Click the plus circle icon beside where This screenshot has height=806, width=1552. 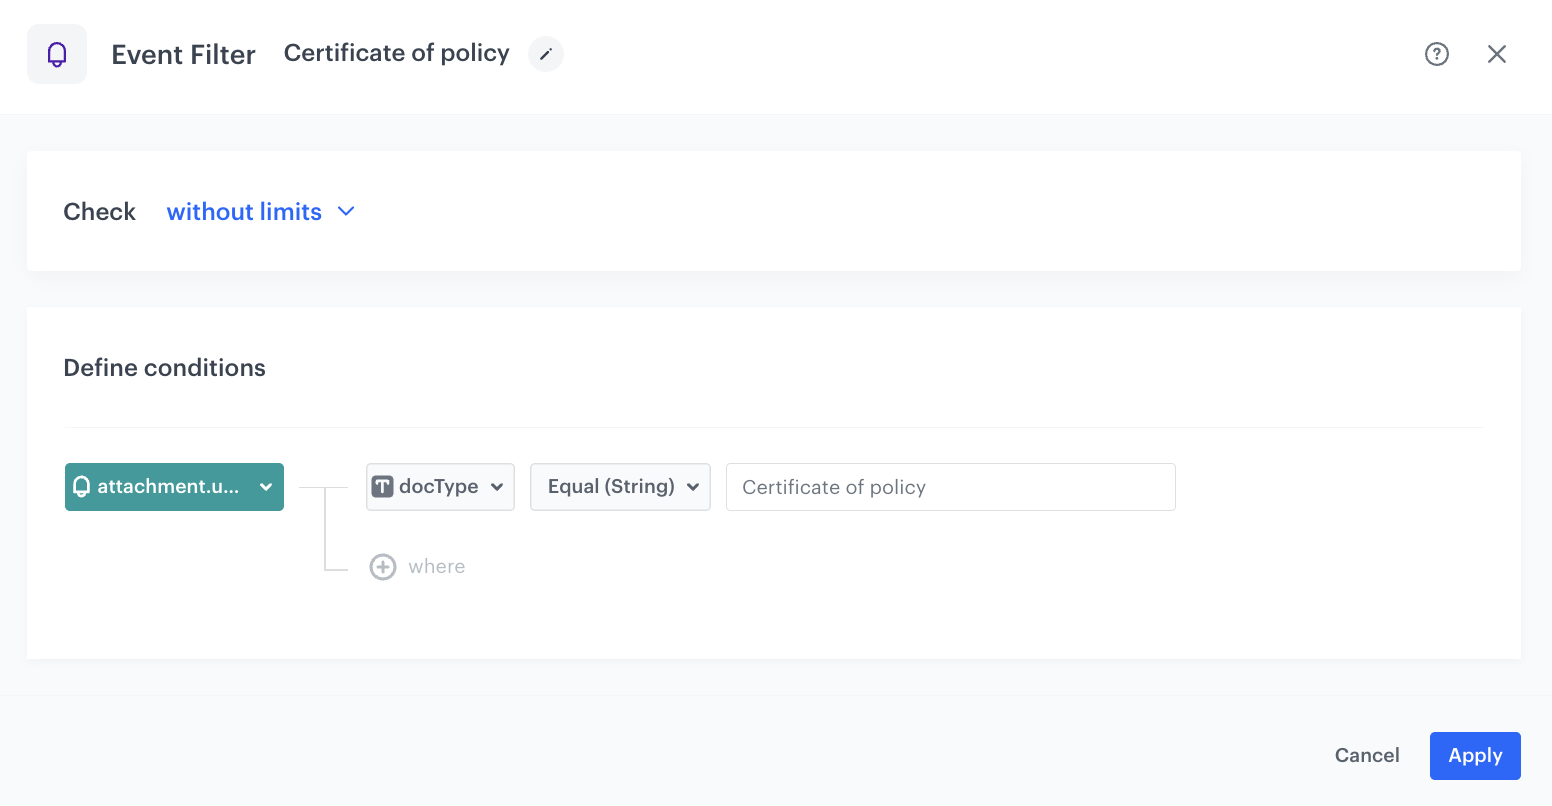(x=383, y=567)
